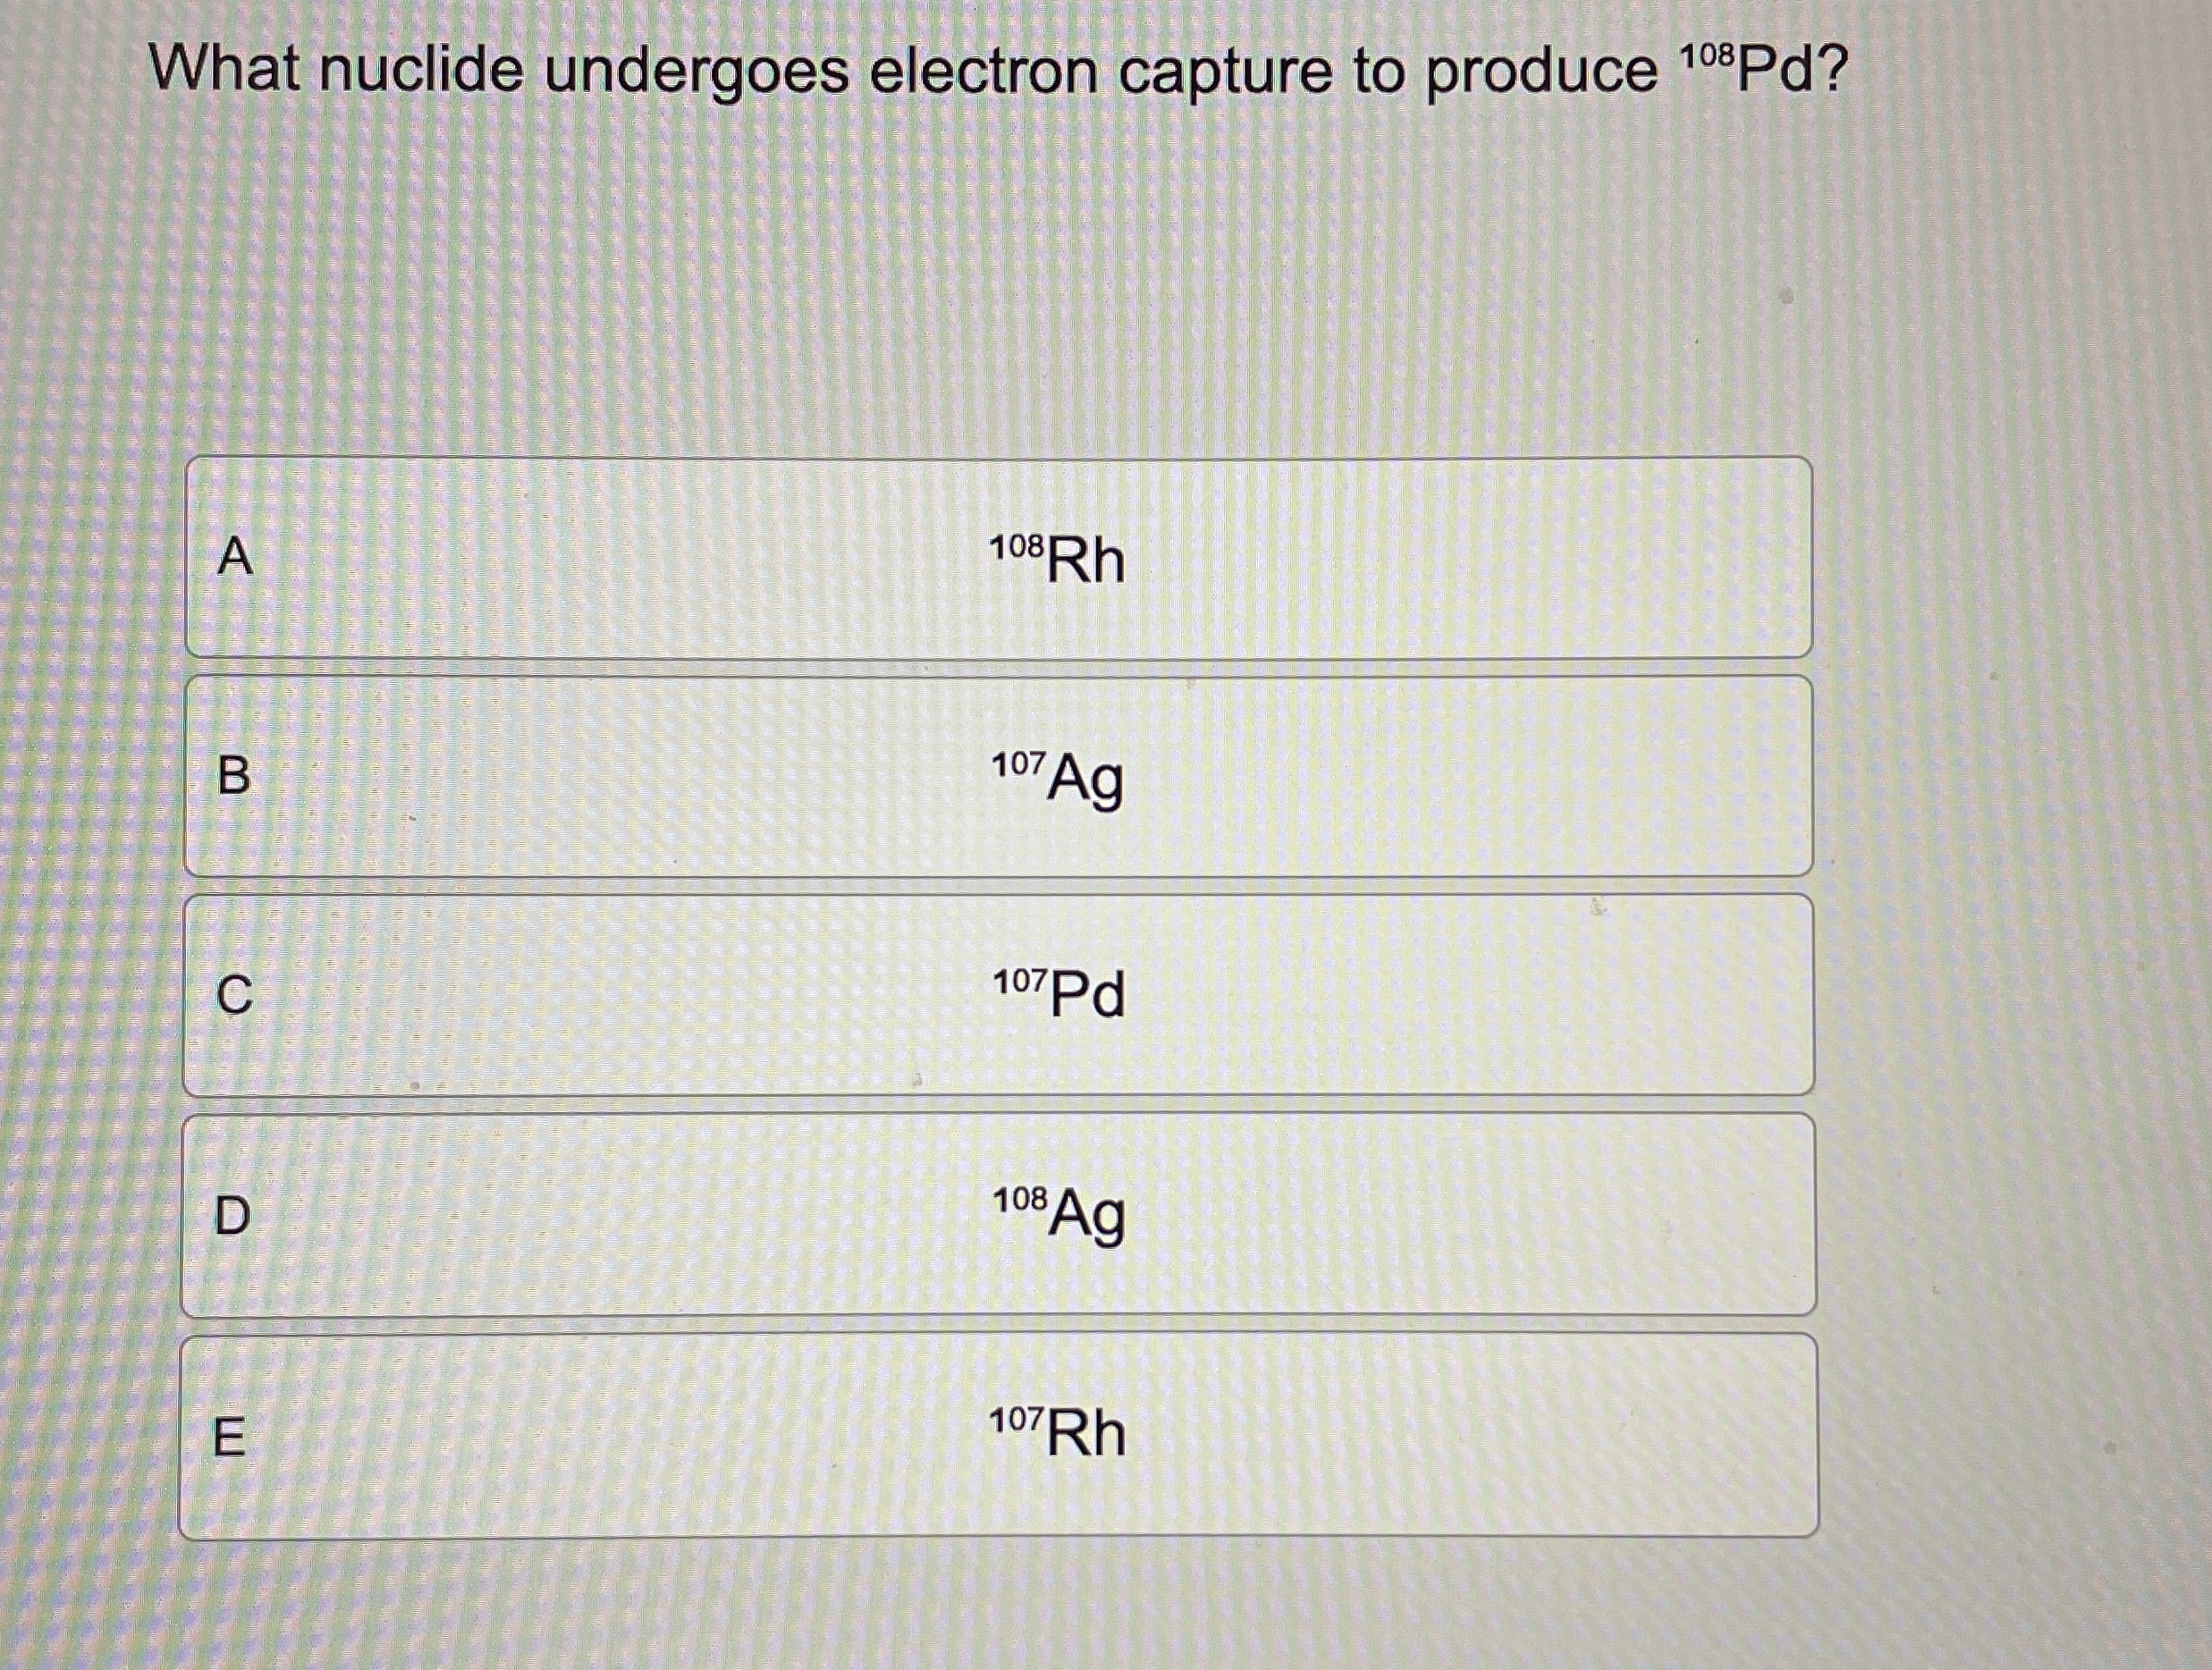
Task: Select answer option A 108Rh
Action: coord(999,557)
